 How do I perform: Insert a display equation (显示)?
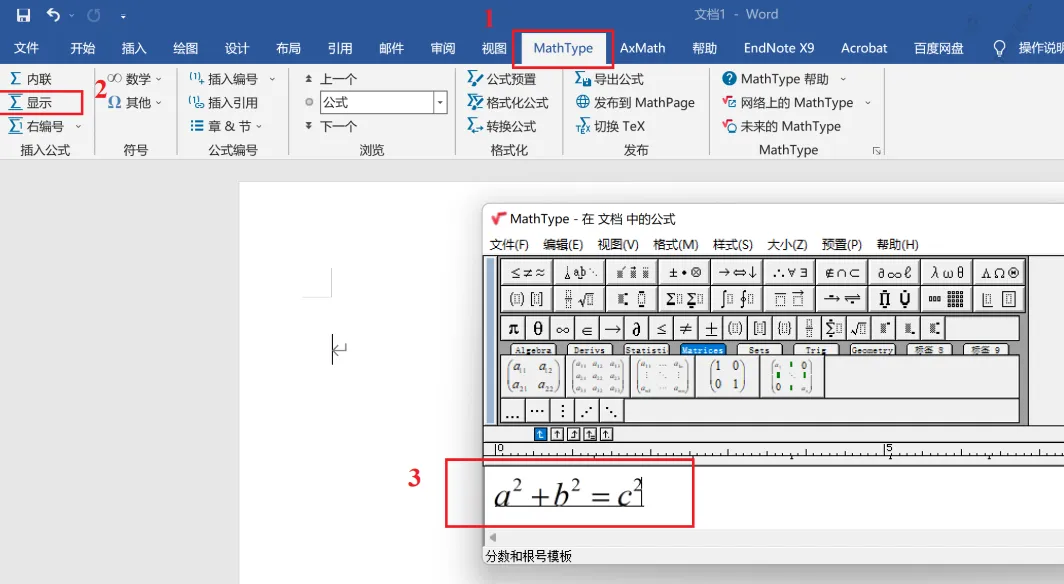click(31, 103)
